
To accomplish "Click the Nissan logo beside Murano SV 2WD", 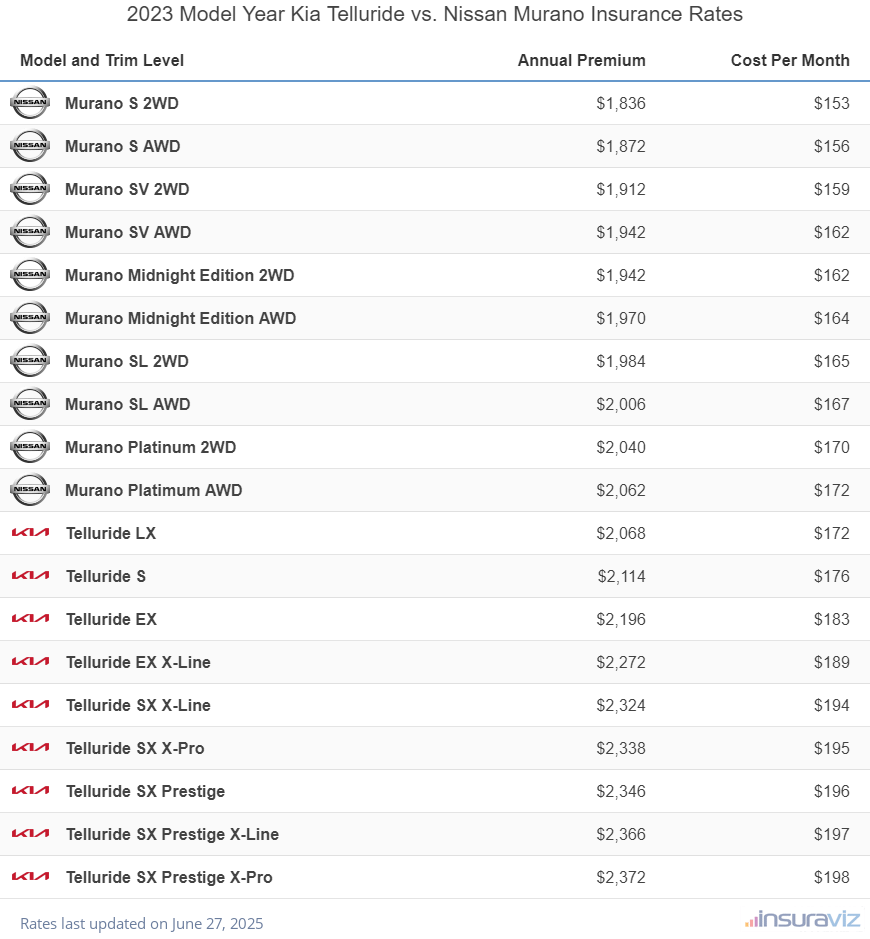I will [30, 189].
